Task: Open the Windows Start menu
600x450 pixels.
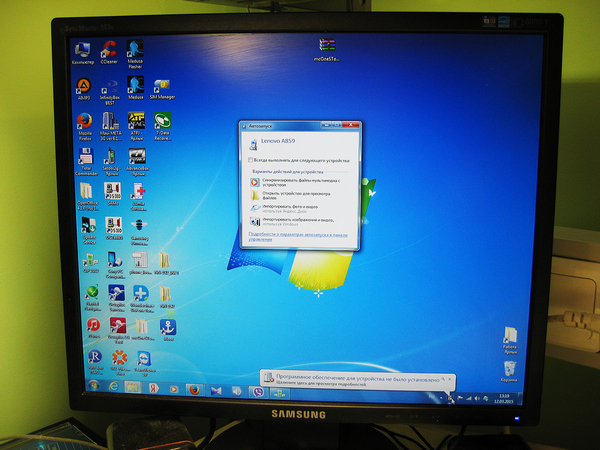Action: 93,385
